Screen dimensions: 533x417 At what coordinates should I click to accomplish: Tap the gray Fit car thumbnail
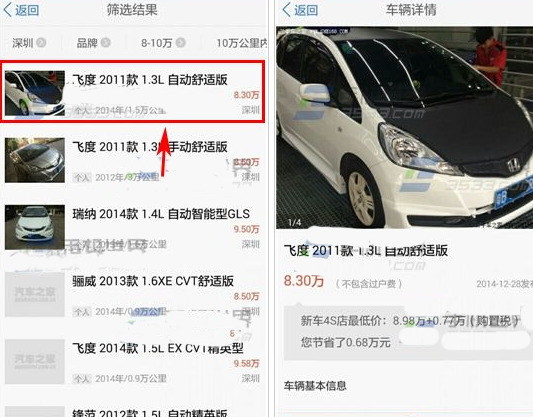[35, 160]
